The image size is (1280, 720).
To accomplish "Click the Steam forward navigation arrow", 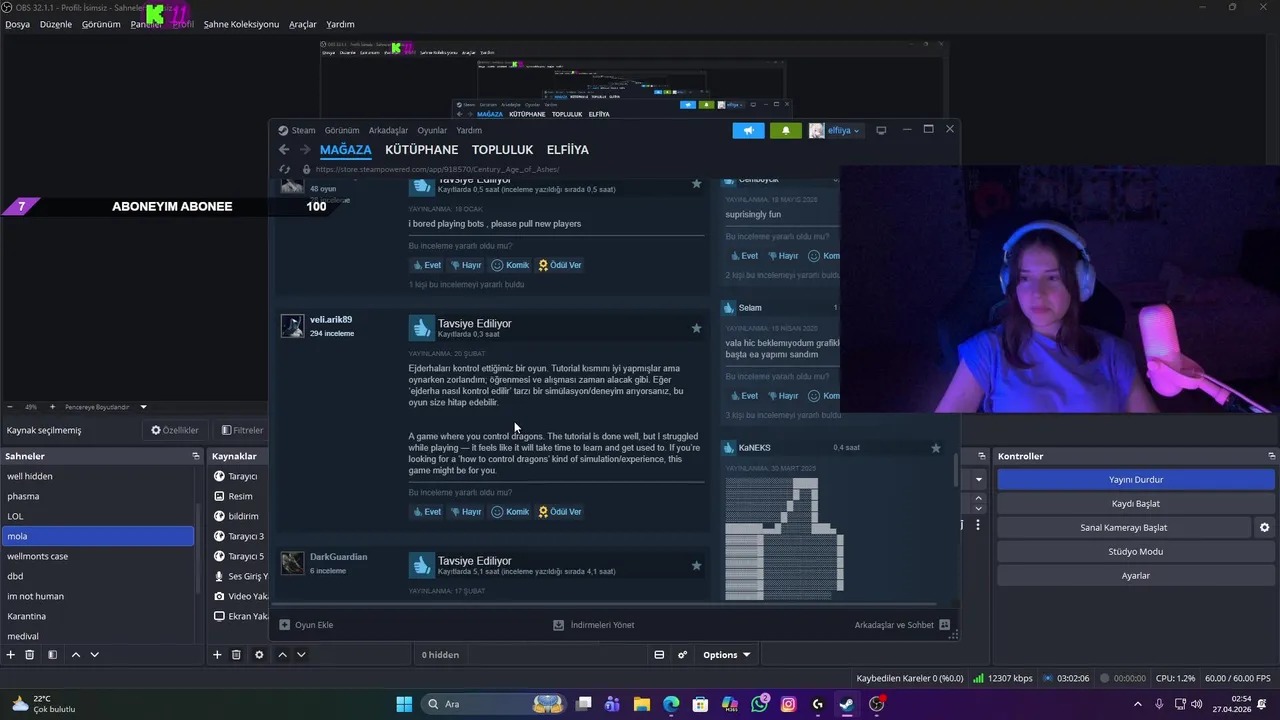I will [305, 150].
